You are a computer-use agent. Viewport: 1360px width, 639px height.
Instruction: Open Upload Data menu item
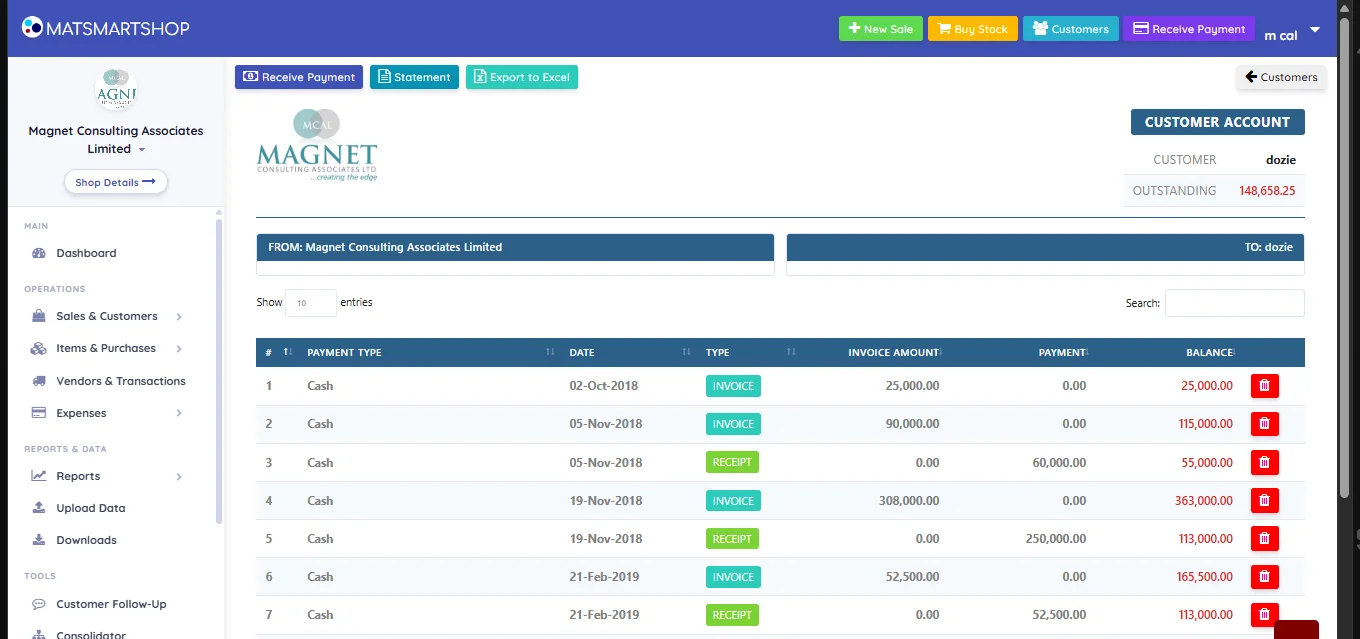pos(90,508)
